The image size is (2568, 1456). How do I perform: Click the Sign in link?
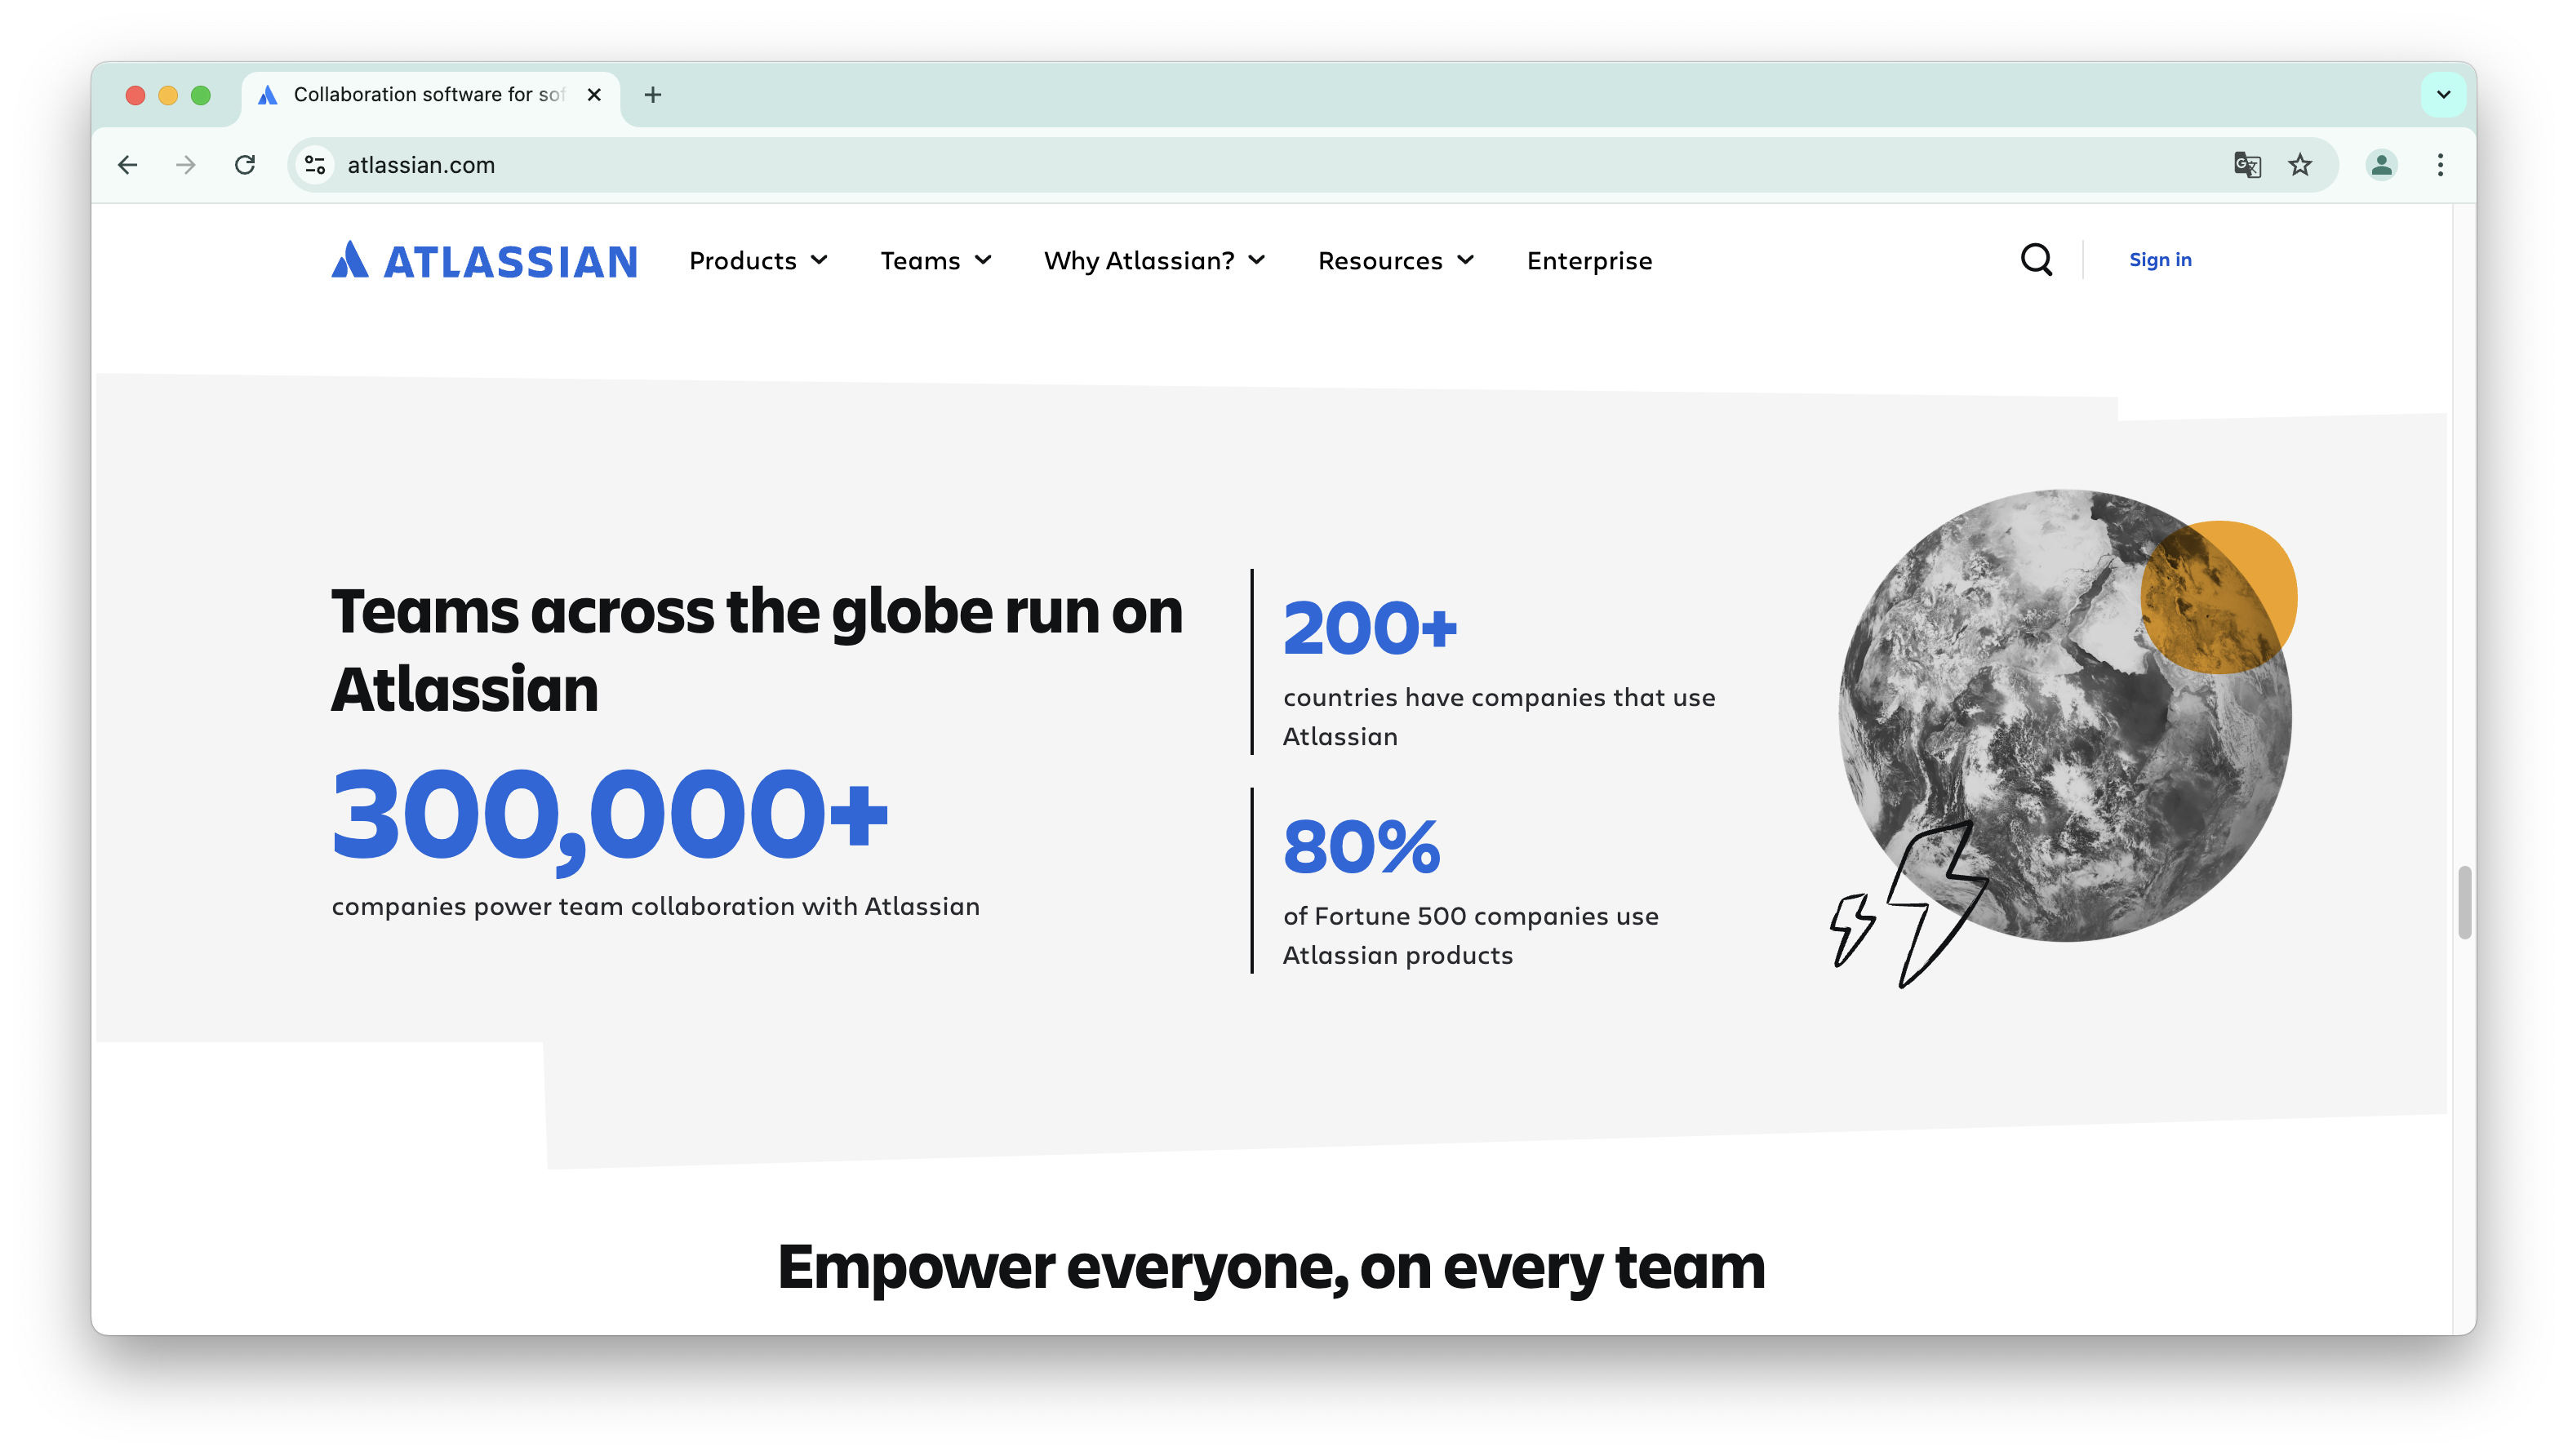pyautogui.click(x=2160, y=260)
